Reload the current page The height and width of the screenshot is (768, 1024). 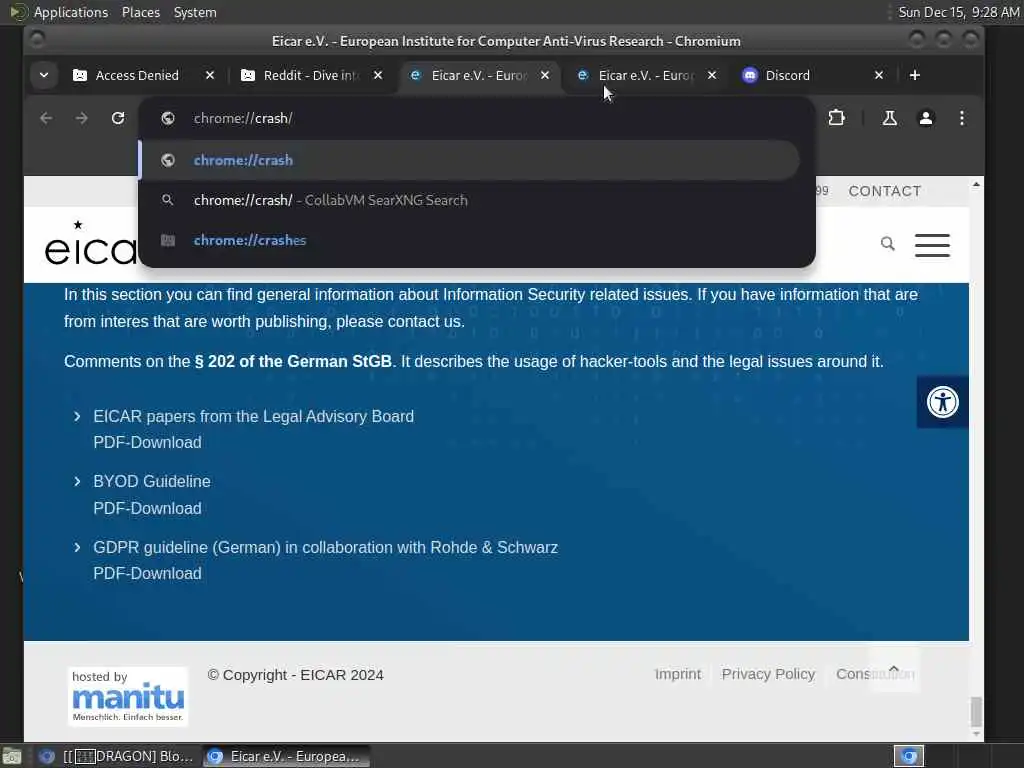[x=118, y=118]
